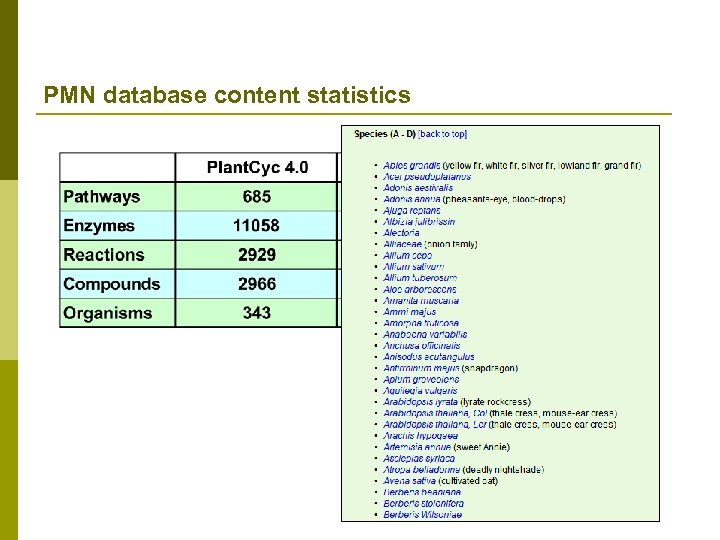
Task: Select the Ajuga reptans link
Action: point(411,210)
